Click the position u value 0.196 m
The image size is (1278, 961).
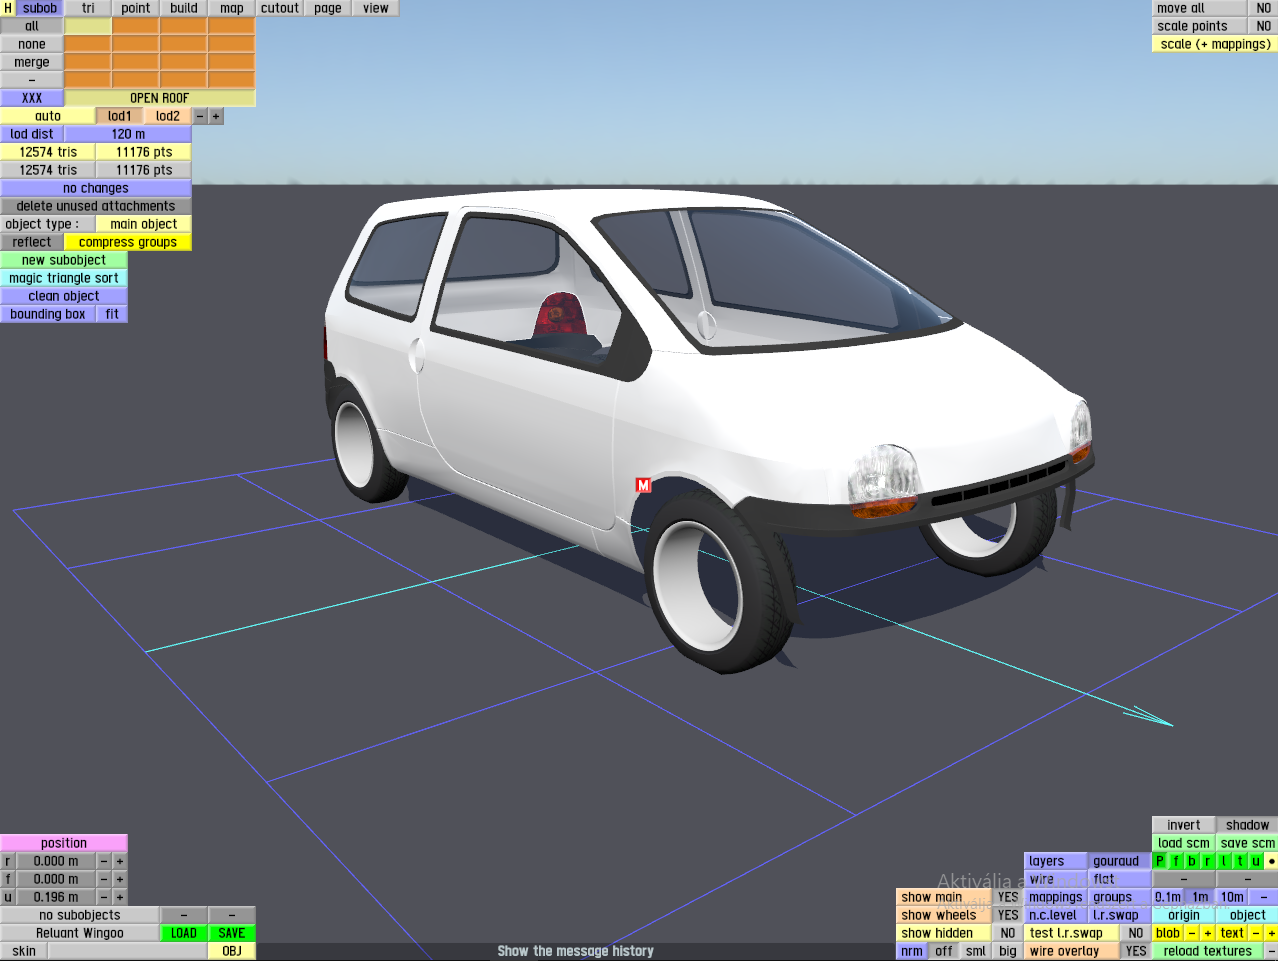coord(56,897)
